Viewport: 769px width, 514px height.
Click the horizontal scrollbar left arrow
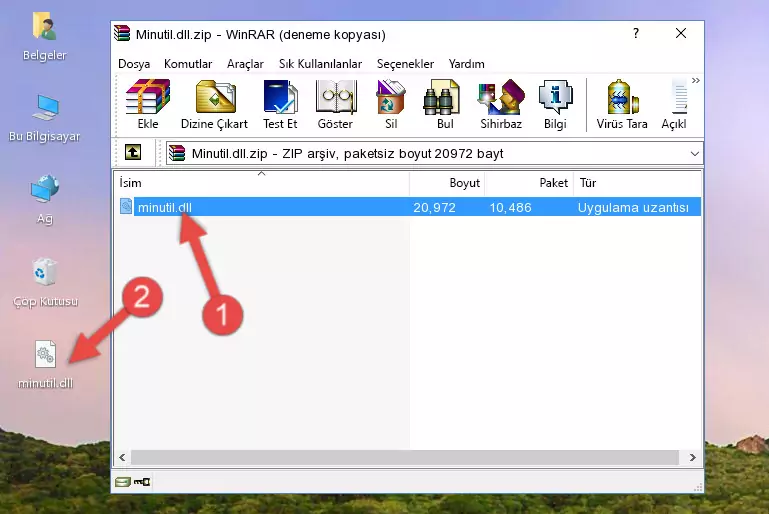pyautogui.click(x=123, y=458)
